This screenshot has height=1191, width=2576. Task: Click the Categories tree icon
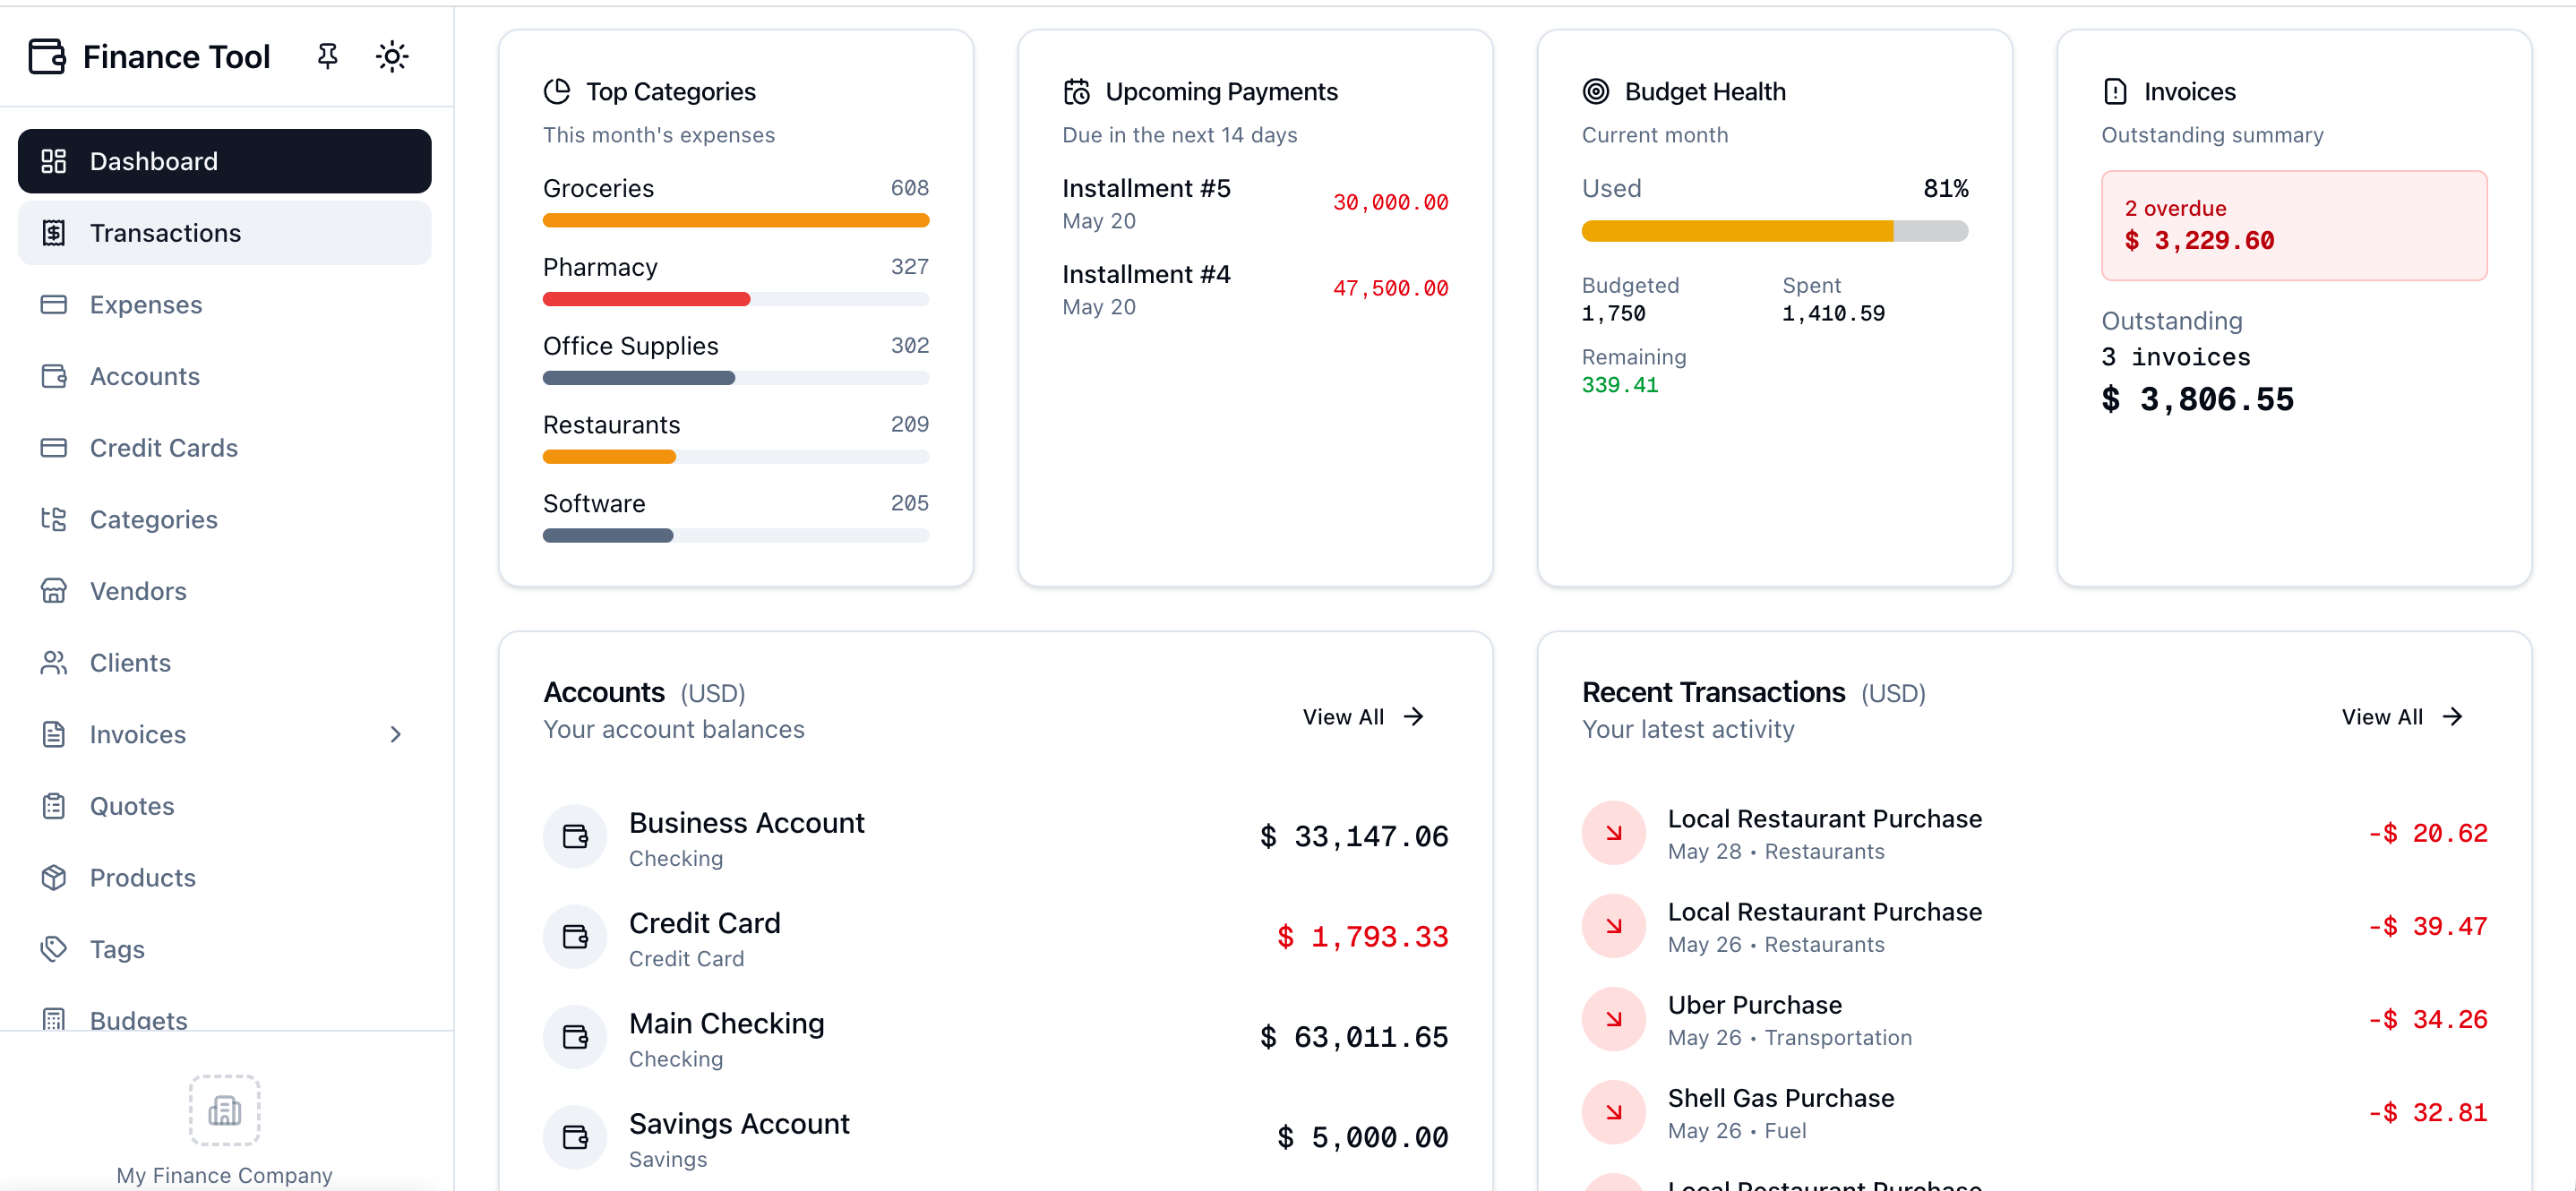pos(54,519)
